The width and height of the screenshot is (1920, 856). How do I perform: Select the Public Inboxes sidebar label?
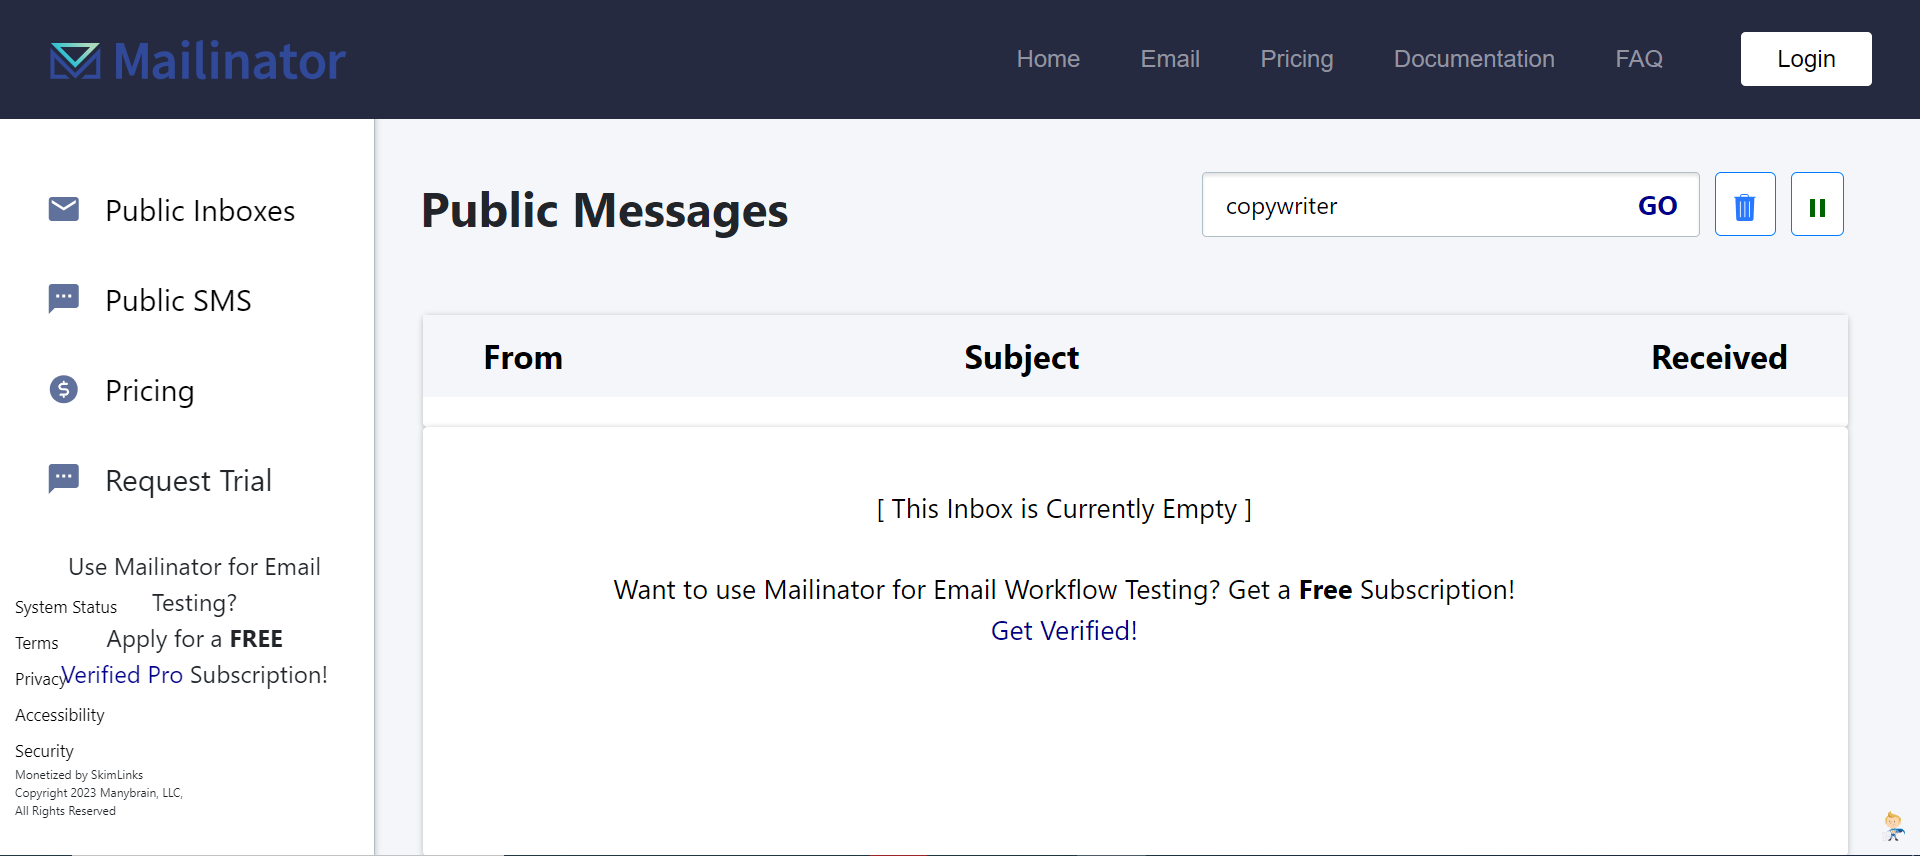[200, 211]
